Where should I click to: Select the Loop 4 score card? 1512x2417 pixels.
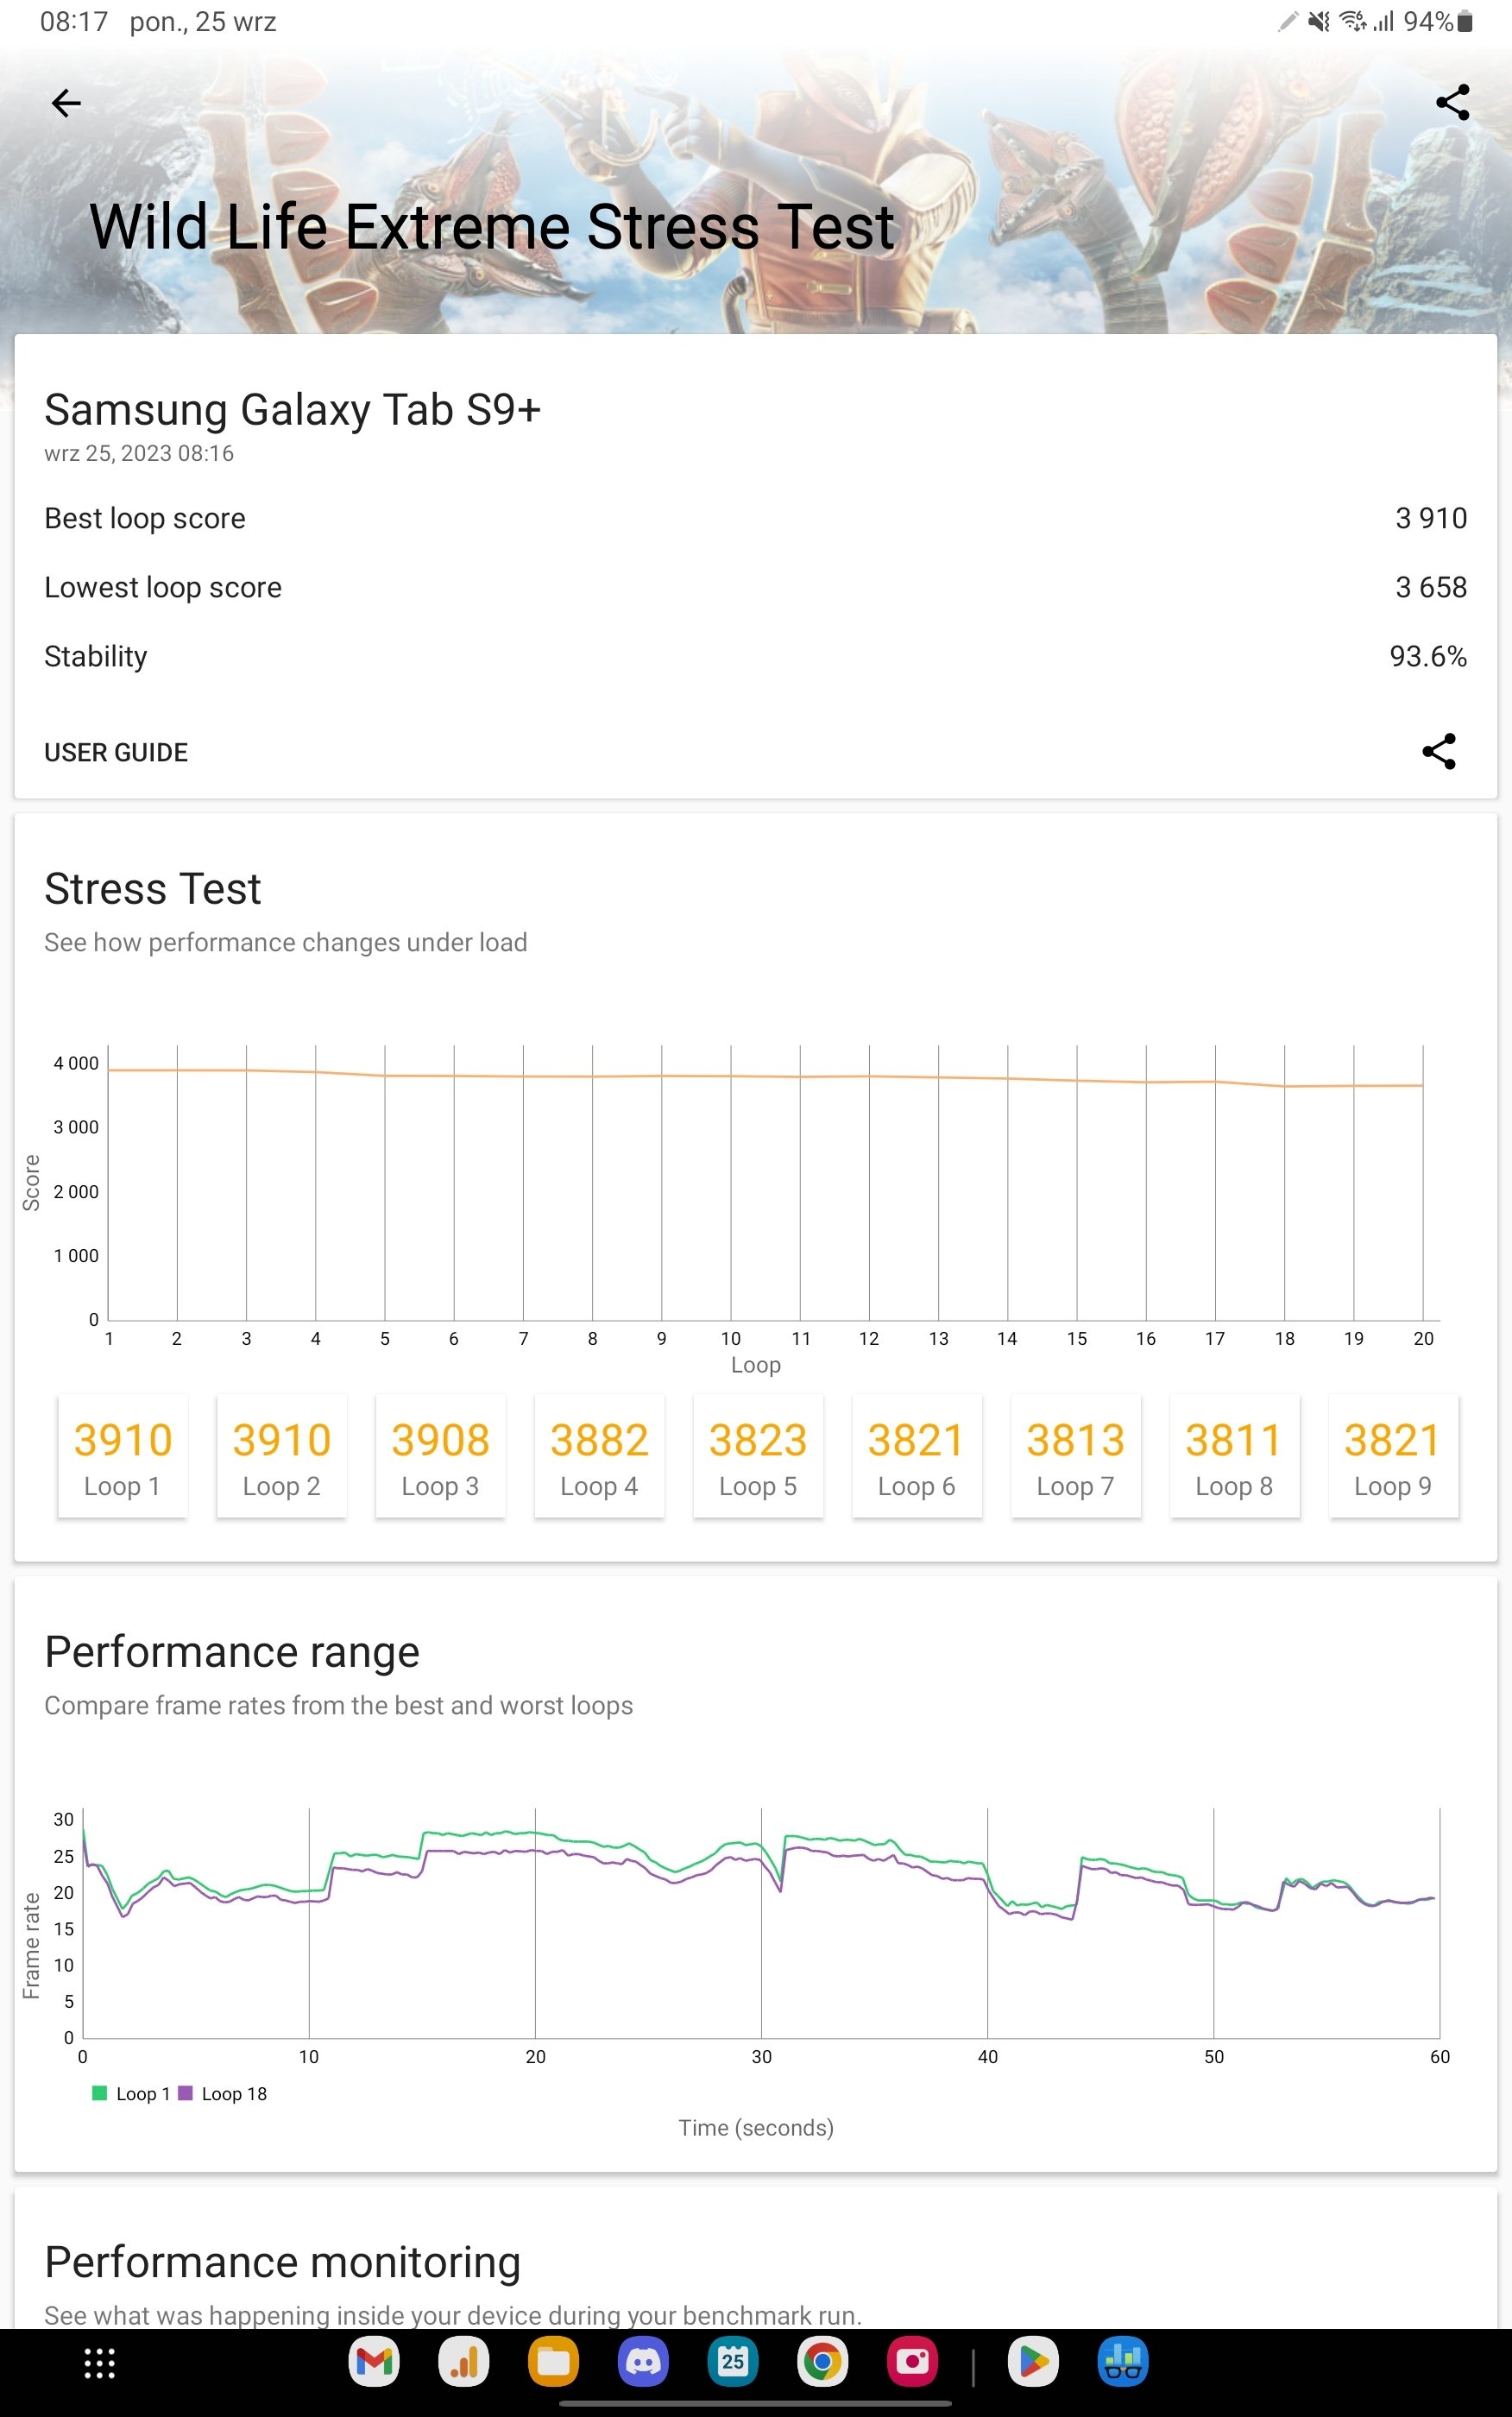coord(599,1457)
